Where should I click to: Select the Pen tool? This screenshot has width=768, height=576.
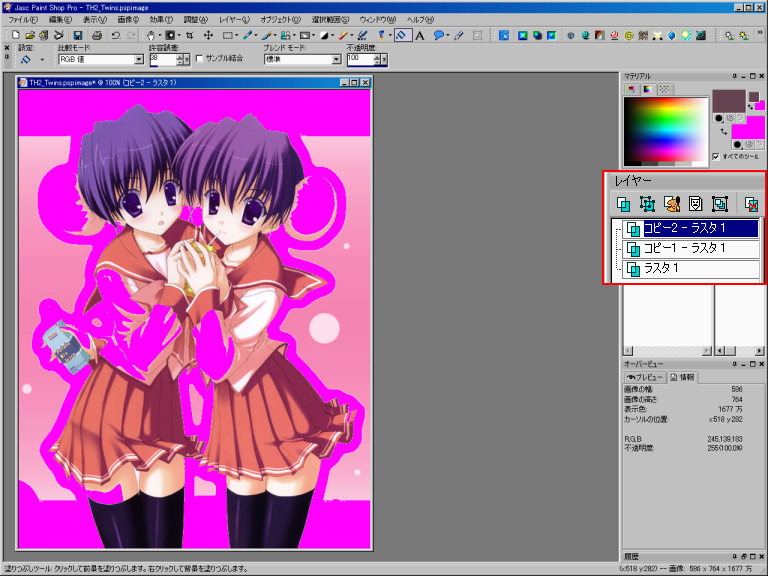point(458,35)
